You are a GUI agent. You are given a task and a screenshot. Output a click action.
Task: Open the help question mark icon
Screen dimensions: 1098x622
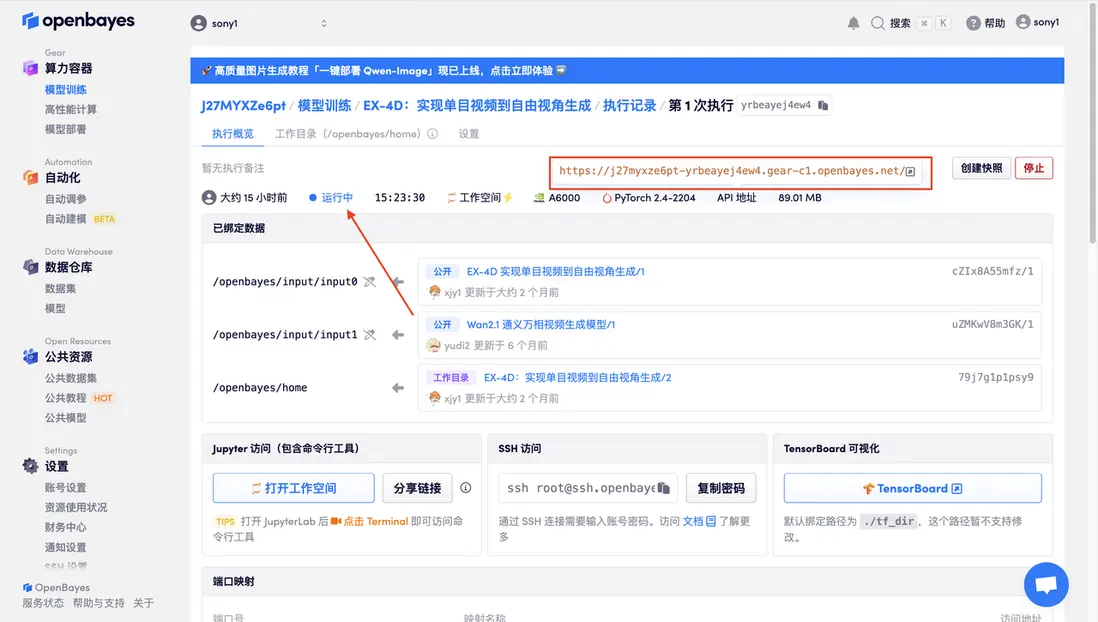point(973,23)
